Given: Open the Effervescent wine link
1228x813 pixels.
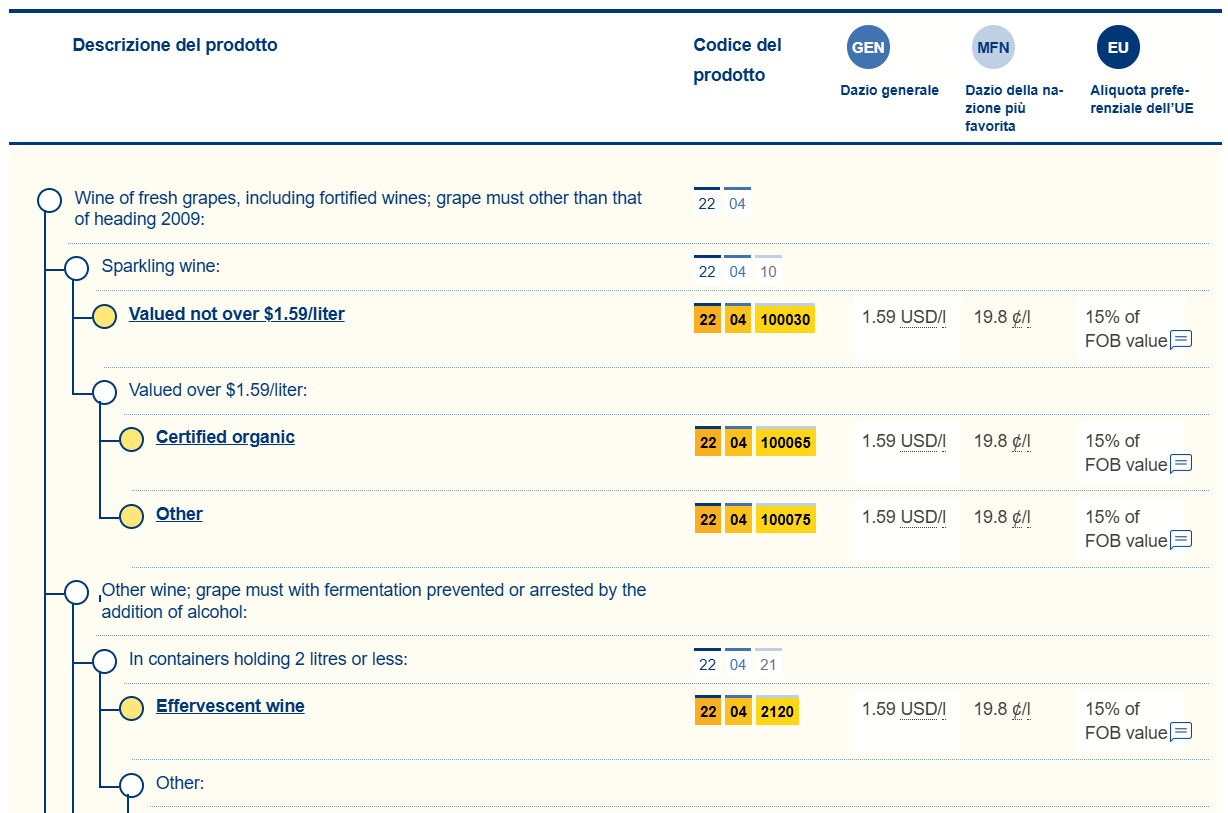Looking at the screenshot, I should coord(230,706).
